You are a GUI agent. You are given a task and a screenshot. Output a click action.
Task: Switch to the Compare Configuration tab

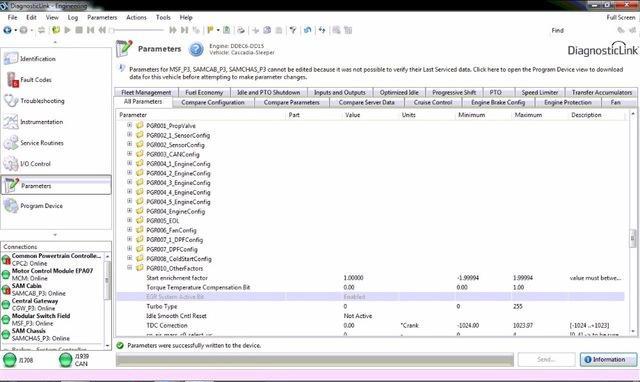pyautogui.click(x=213, y=102)
